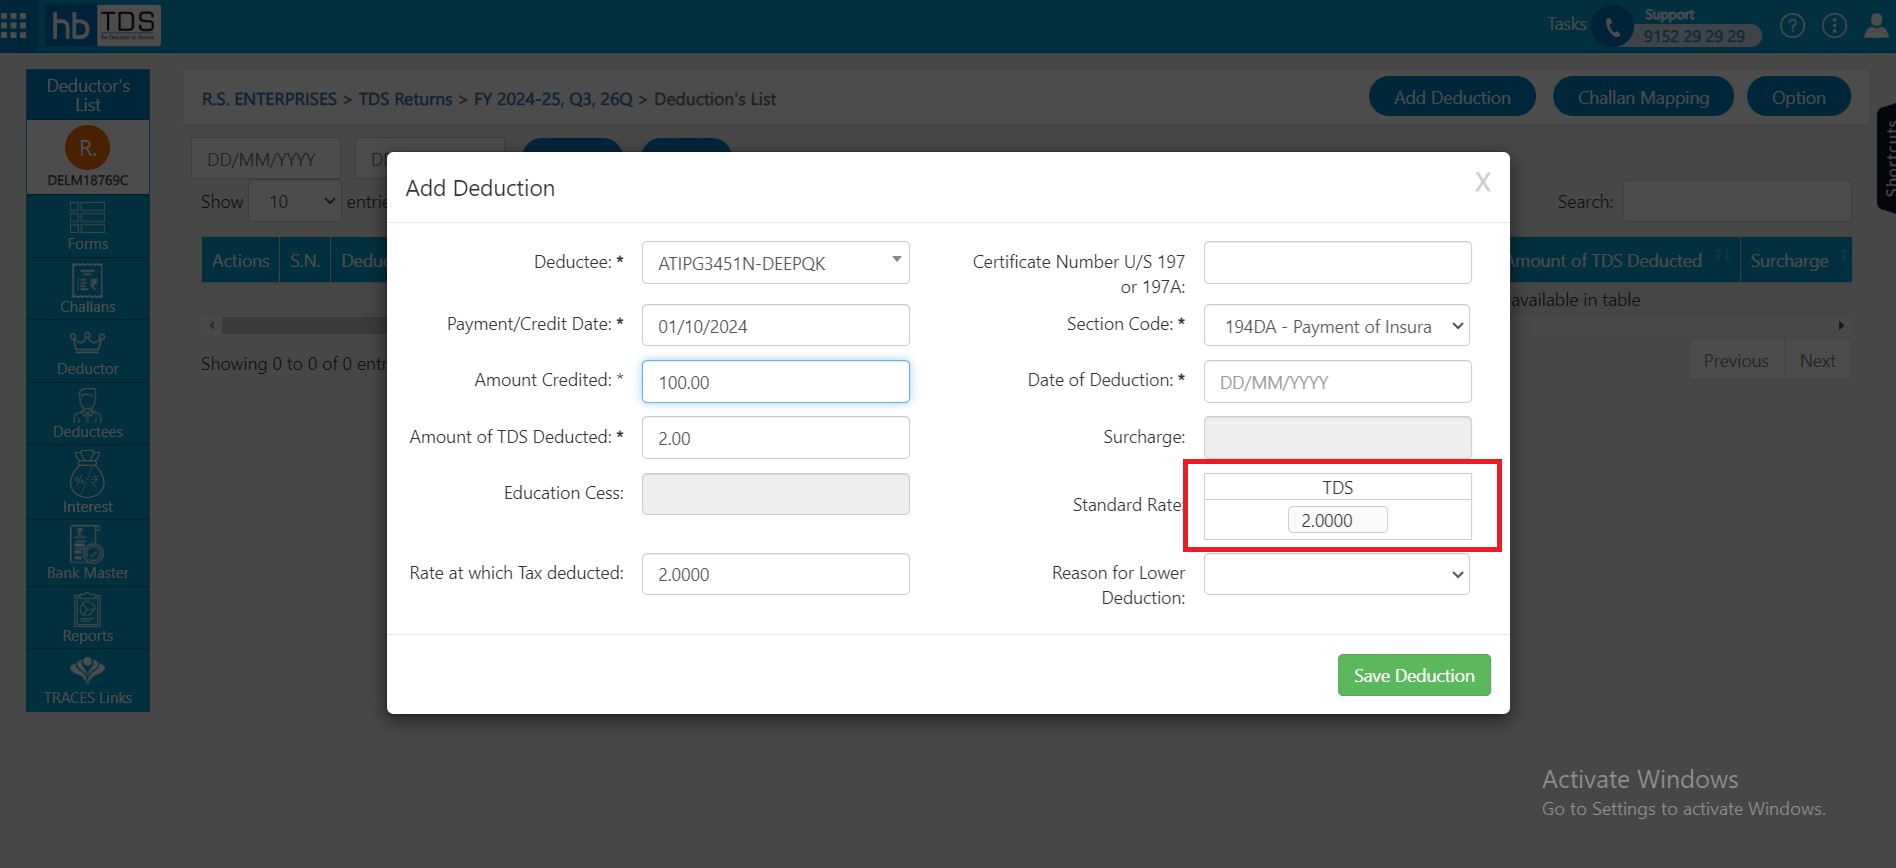
Task: Click the table's left scroll arrow
Action: (211, 325)
